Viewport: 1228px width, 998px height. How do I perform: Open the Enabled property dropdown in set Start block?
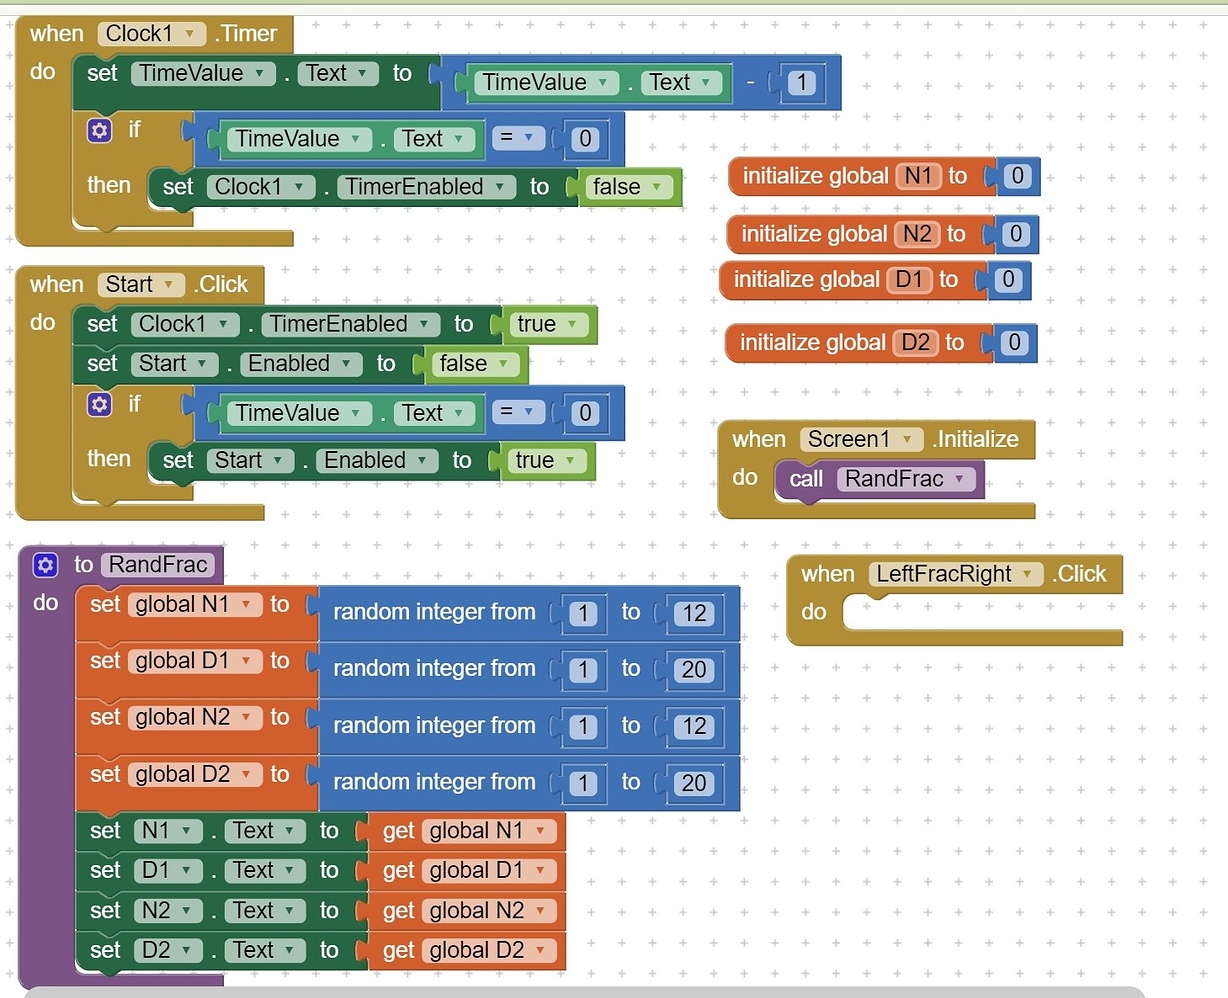point(345,364)
